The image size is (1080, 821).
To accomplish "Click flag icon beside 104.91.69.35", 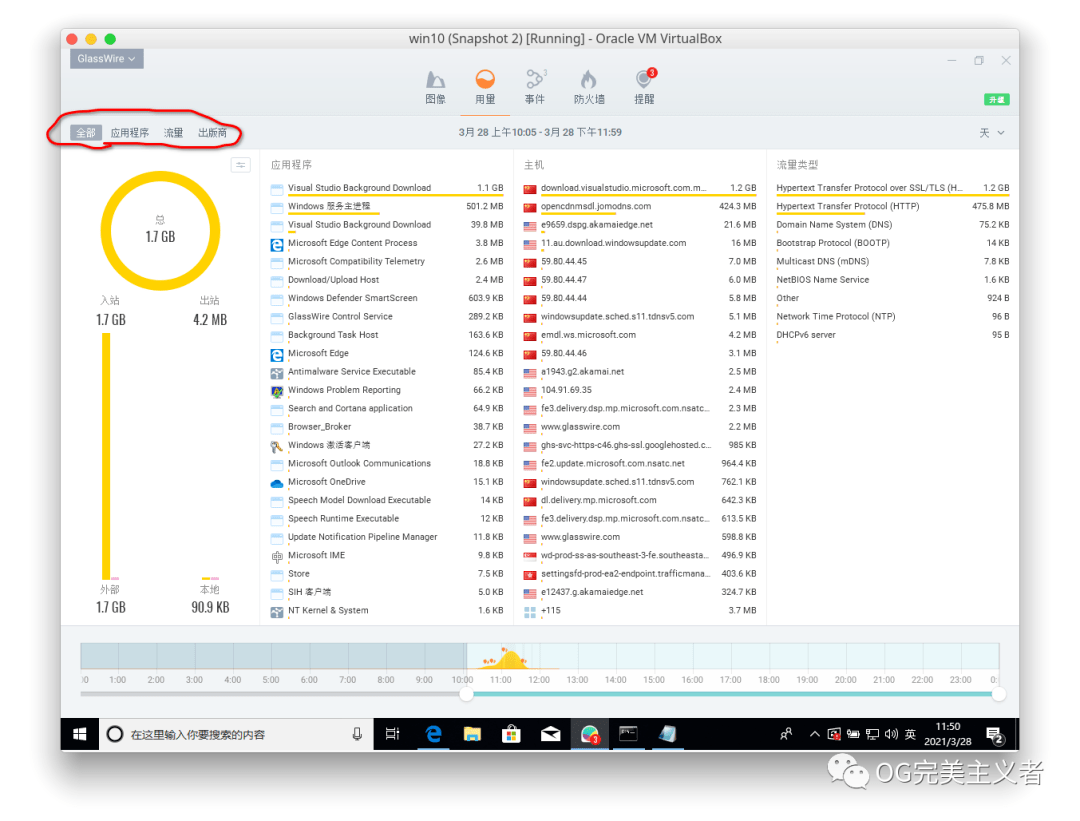I will pos(530,391).
